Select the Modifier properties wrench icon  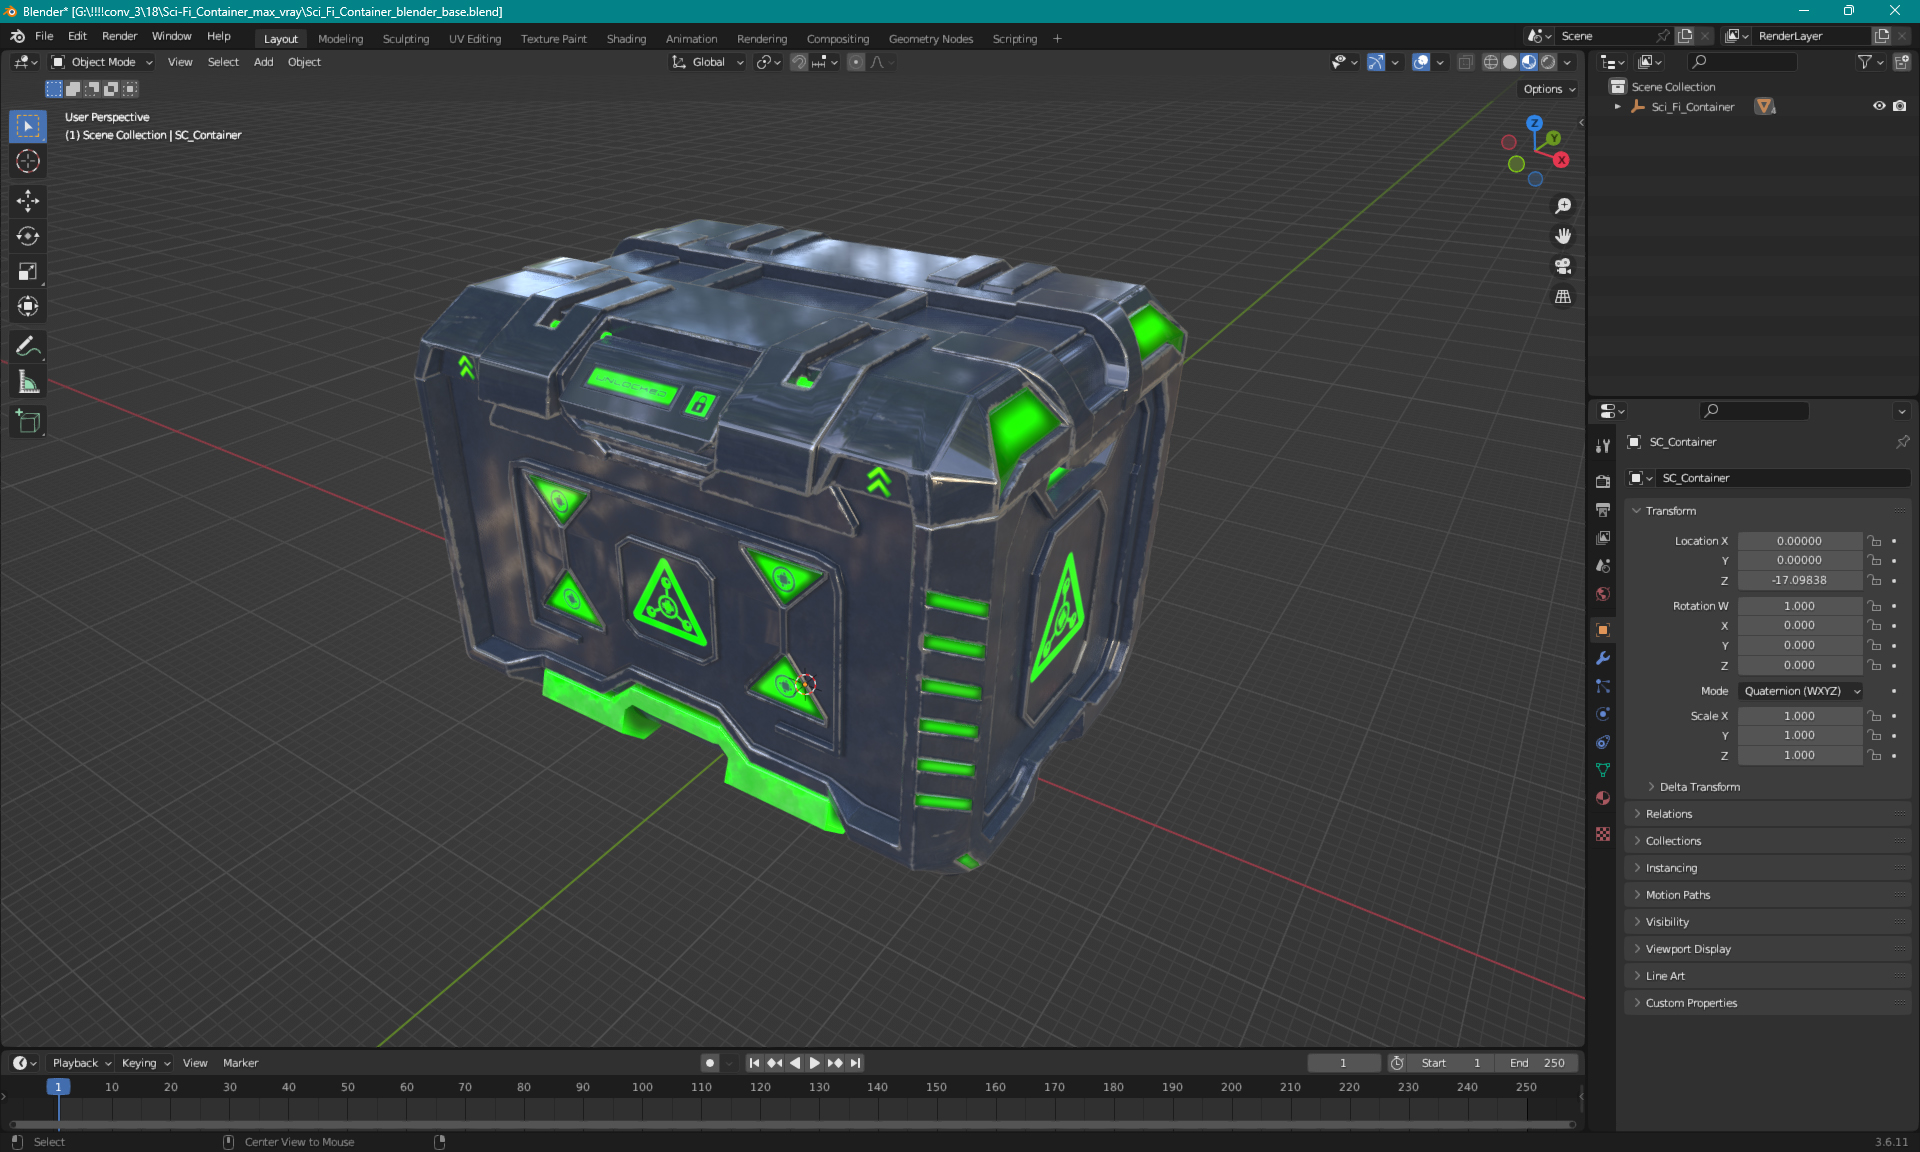pos(1603,658)
